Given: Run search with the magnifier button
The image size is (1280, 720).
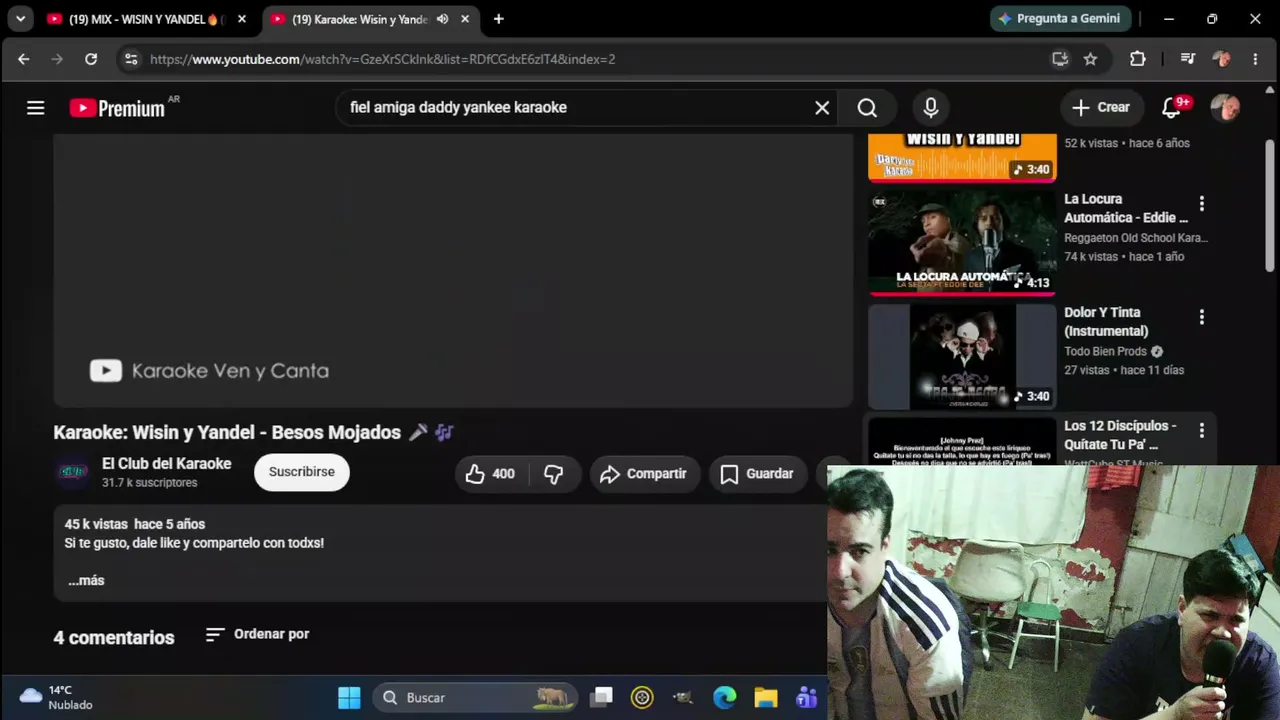Looking at the screenshot, I should coord(867,108).
